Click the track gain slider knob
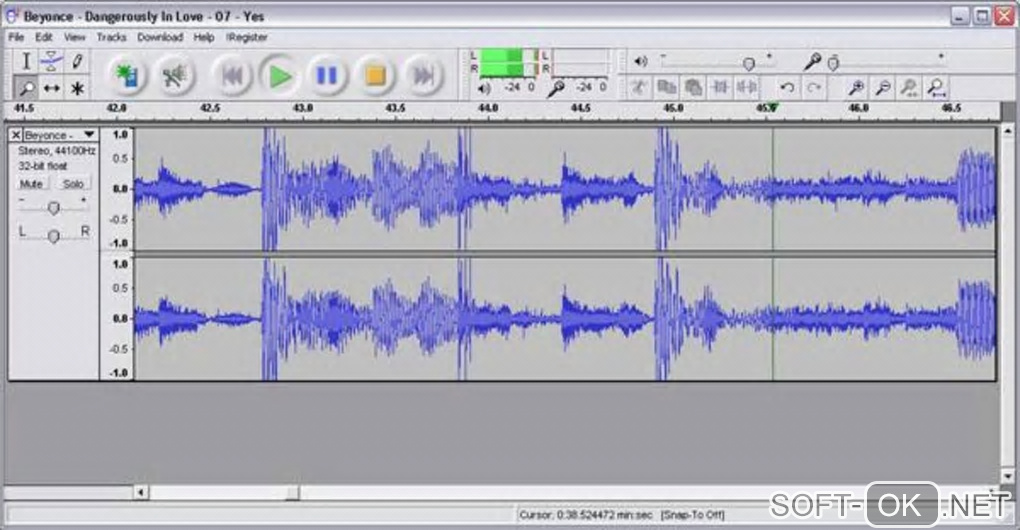The height and width of the screenshot is (530, 1020). (x=54, y=207)
